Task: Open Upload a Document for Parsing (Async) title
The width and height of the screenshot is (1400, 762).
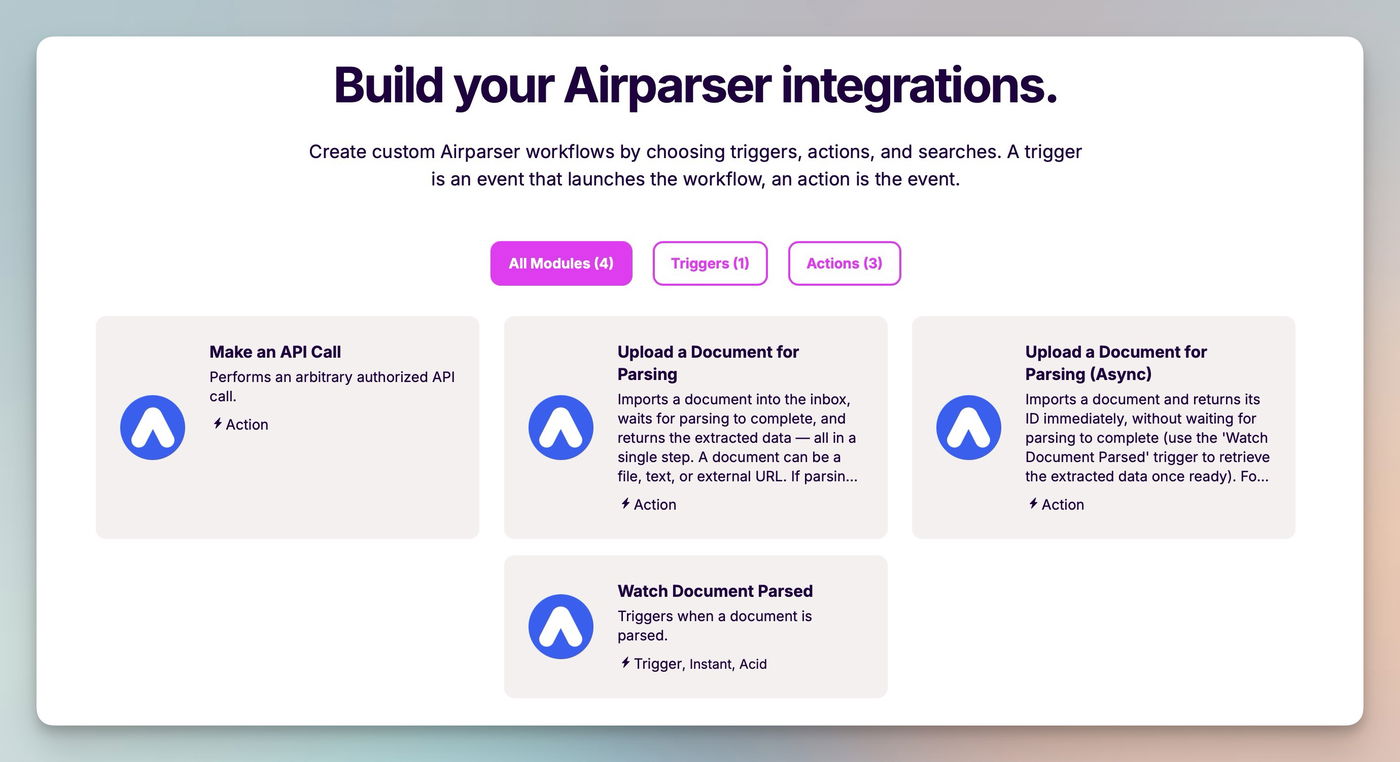Action: click(x=1116, y=363)
